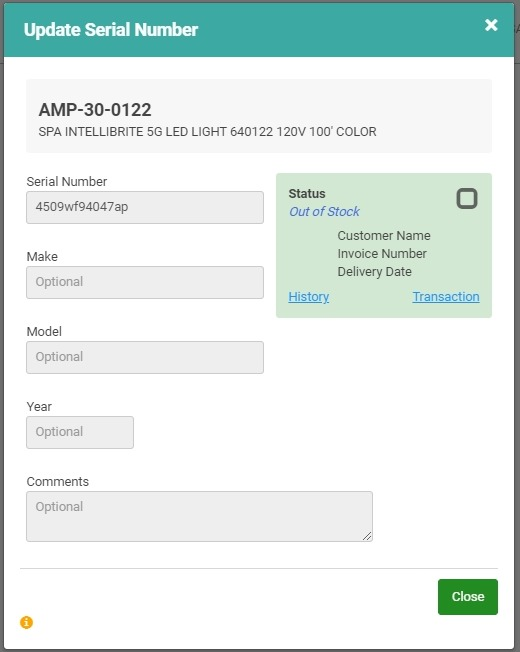This screenshot has width=520, height=652.
Task: Click into the Comments text area
Action: click(199, 516)
